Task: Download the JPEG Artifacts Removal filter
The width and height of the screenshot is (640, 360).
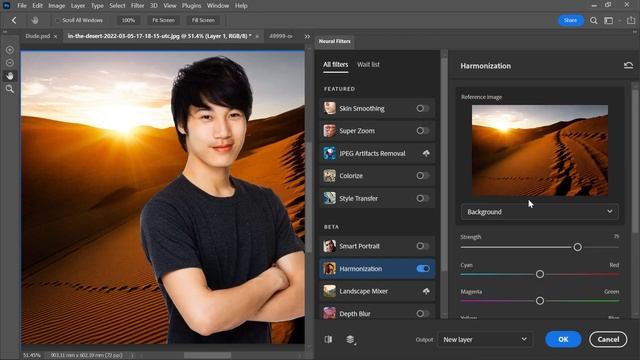Action: (x=426, y=153)
